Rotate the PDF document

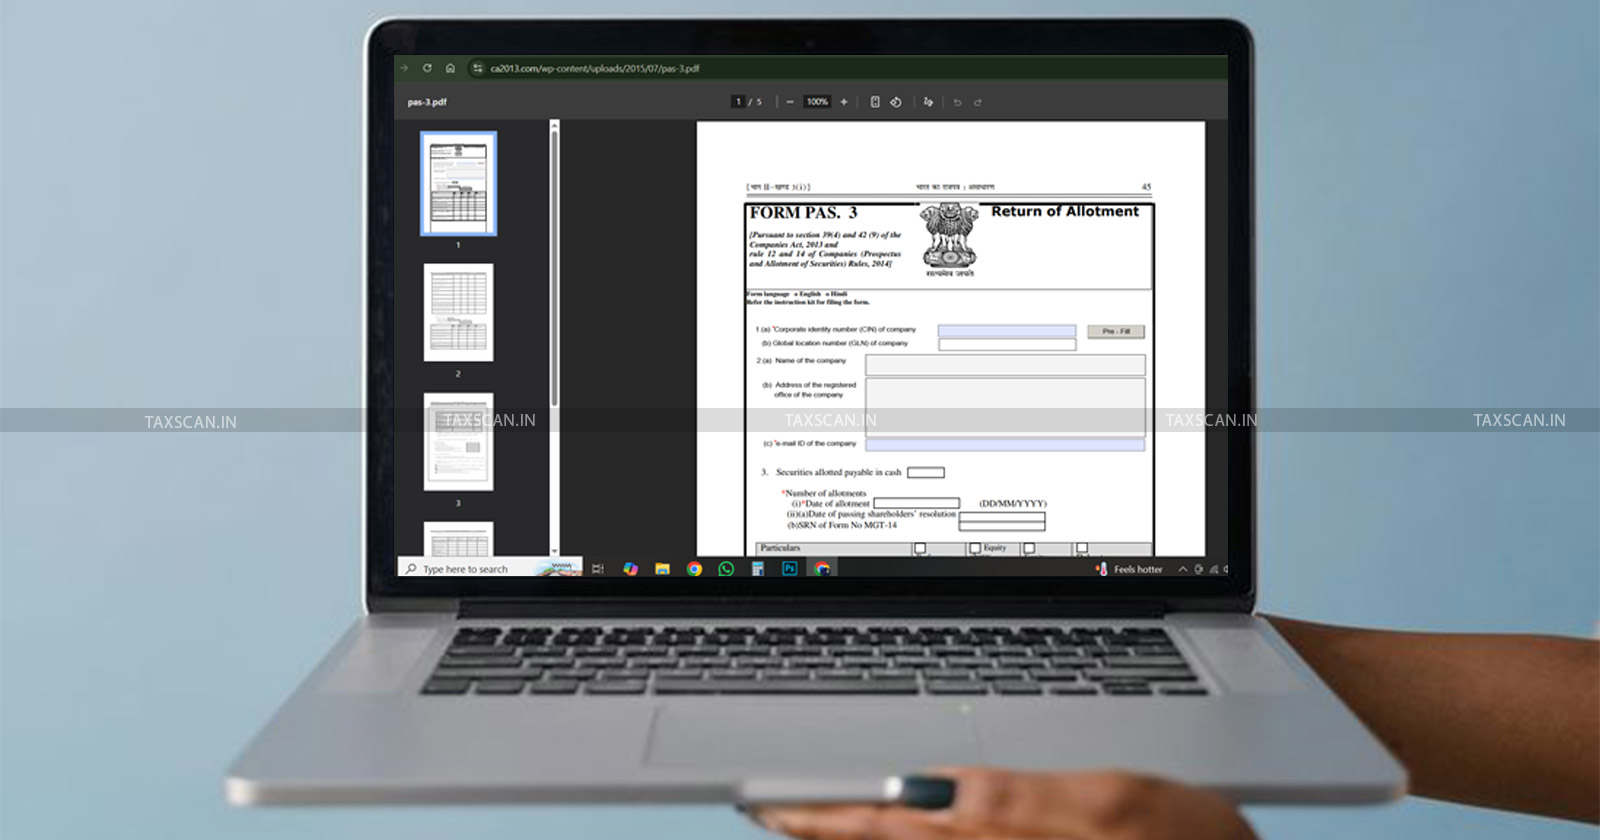896,102
